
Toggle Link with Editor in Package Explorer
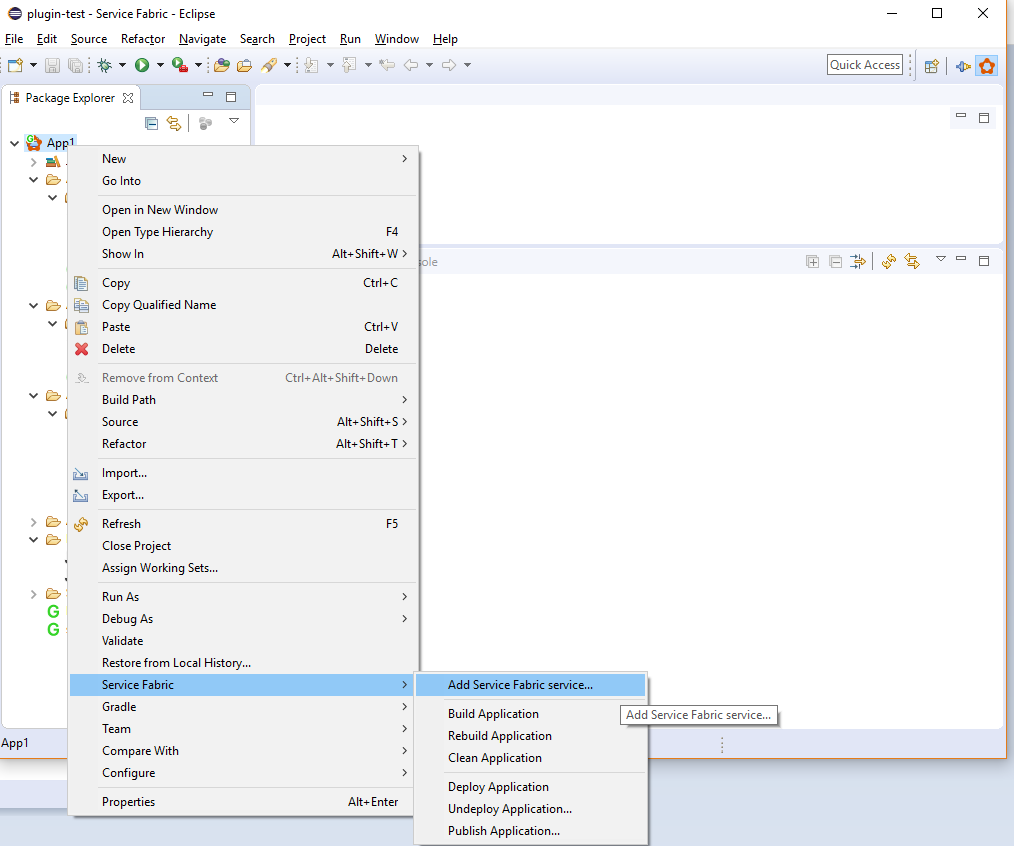[x=174, y=123]
